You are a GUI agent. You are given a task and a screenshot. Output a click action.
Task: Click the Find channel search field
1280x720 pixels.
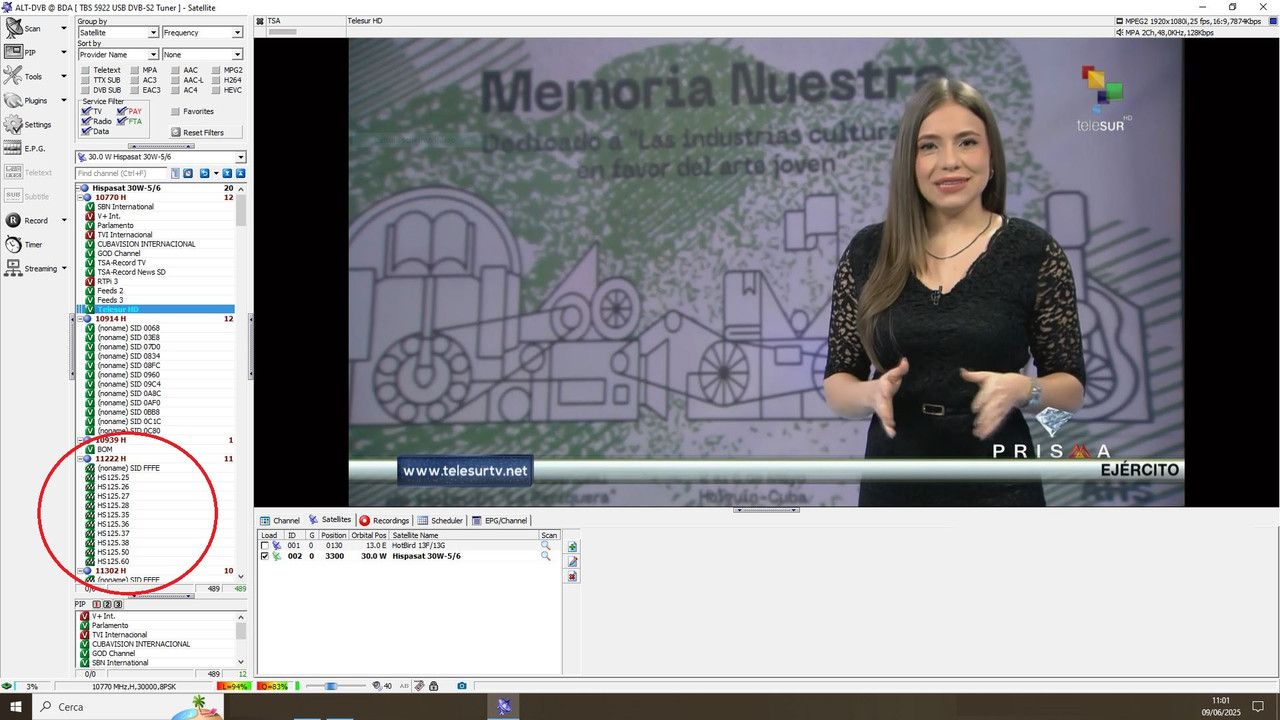(121, 173)
